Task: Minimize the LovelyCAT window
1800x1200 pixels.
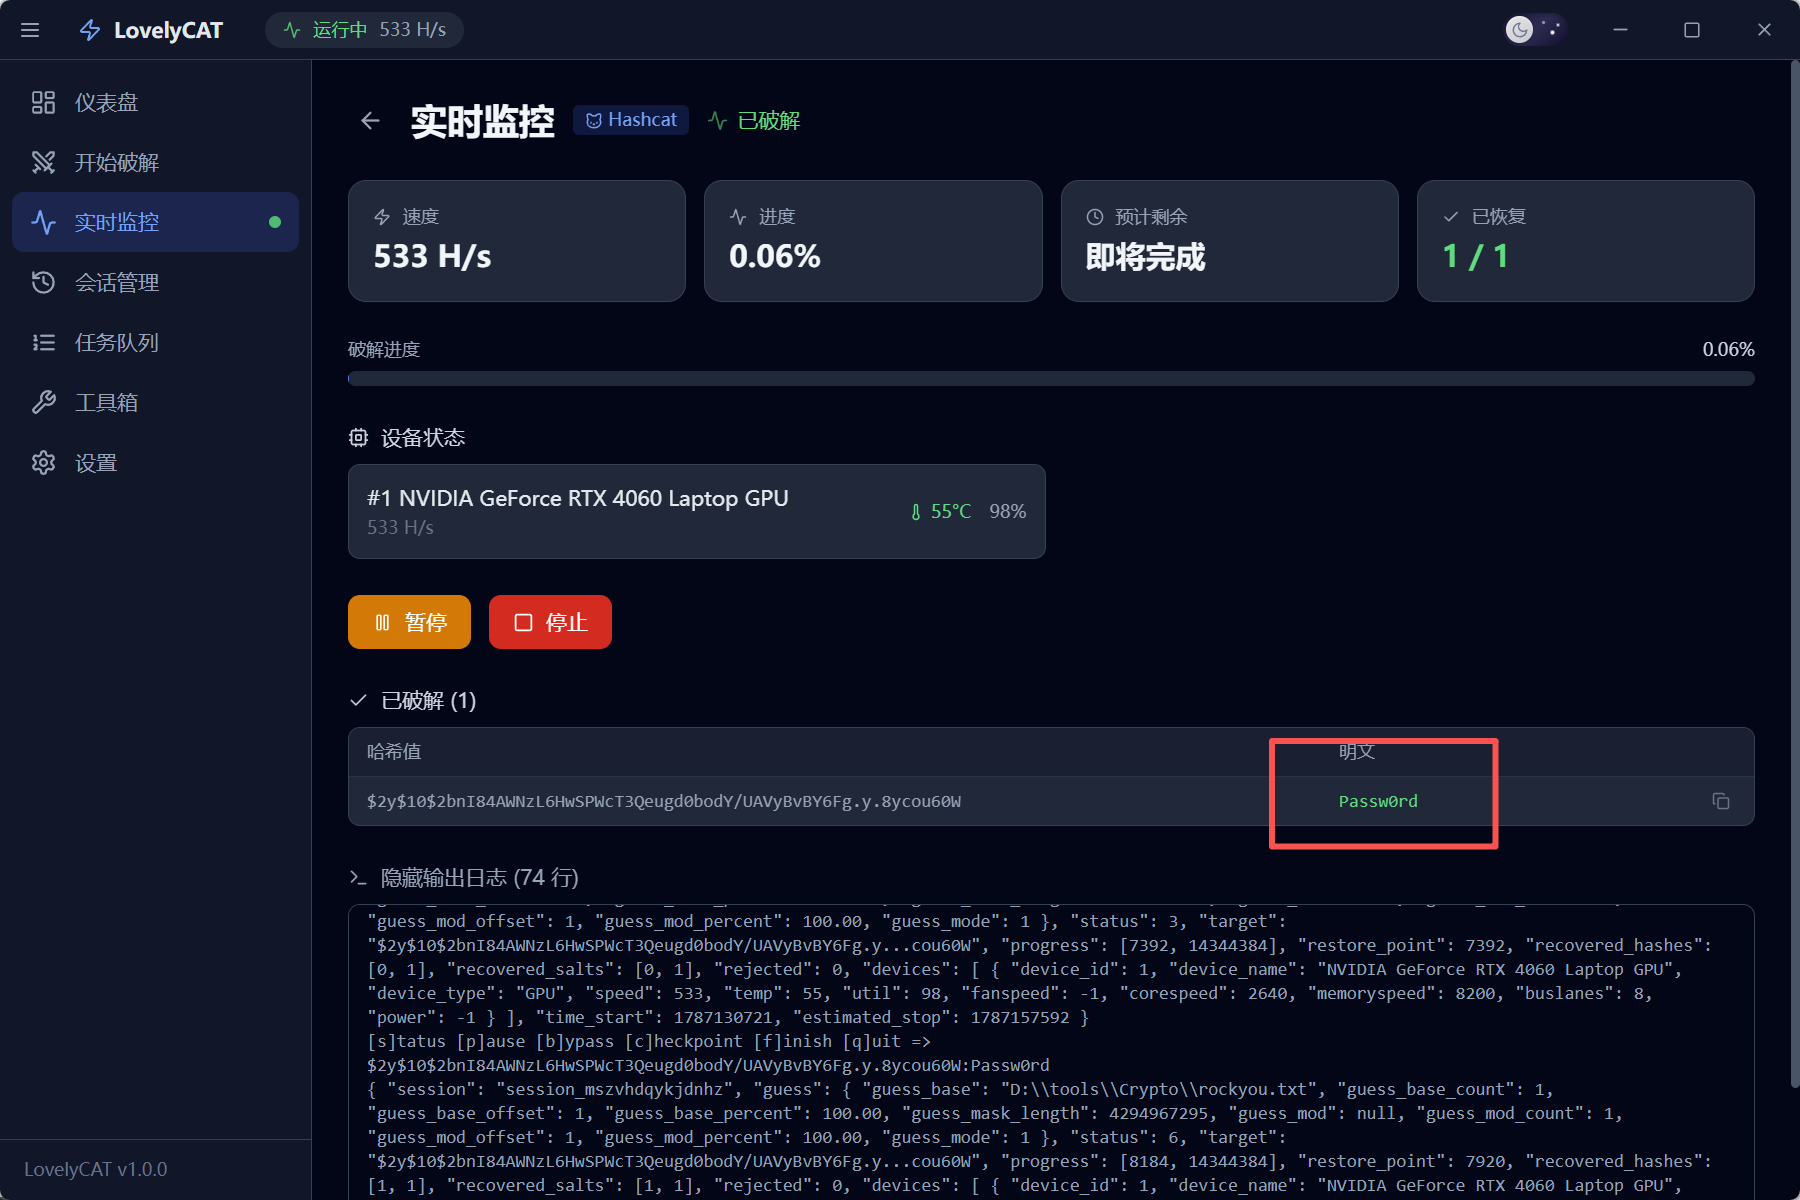Action: click(x=1620, y=30)
